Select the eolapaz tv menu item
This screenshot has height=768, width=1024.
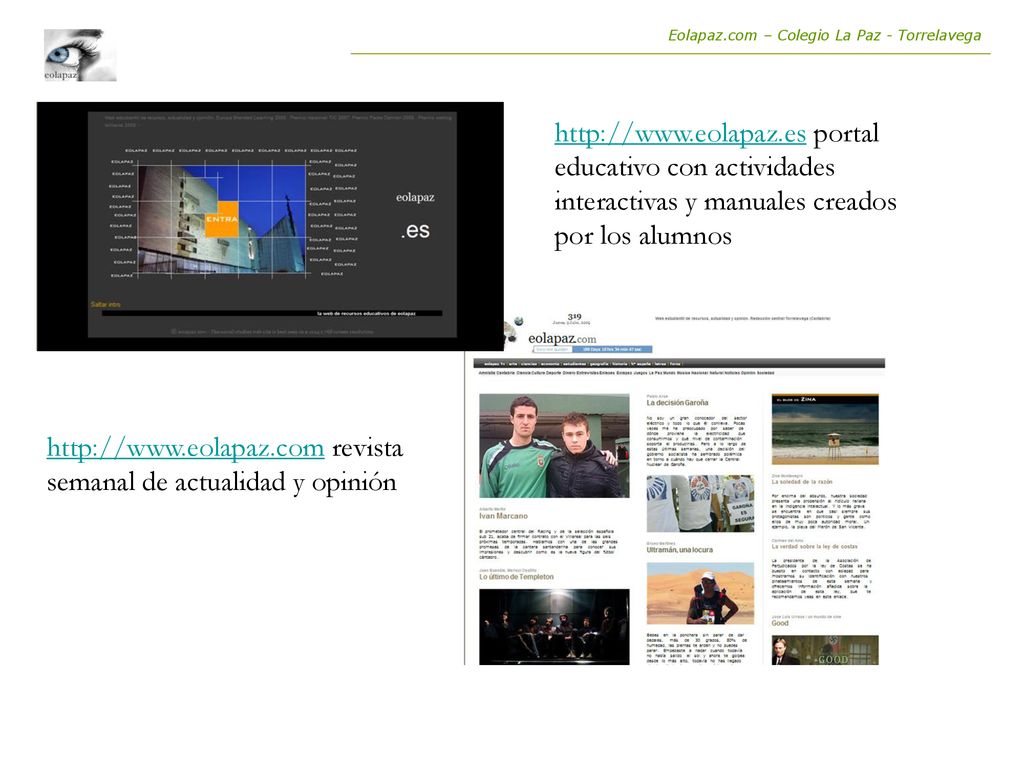pos(494,364)
